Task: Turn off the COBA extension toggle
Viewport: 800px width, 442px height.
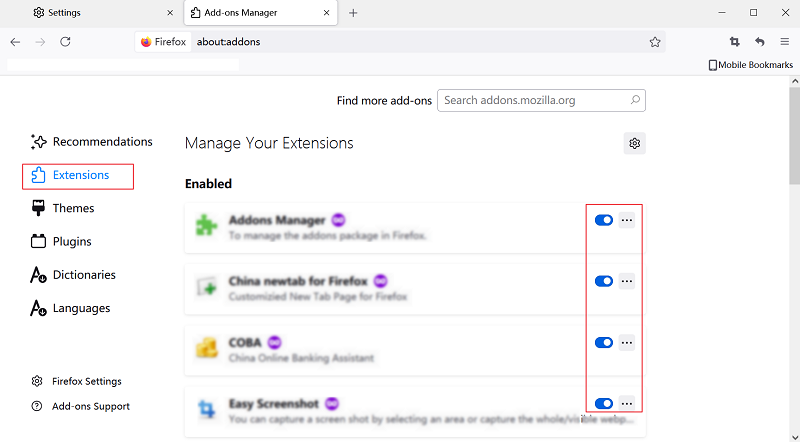Action: (604, 342)
